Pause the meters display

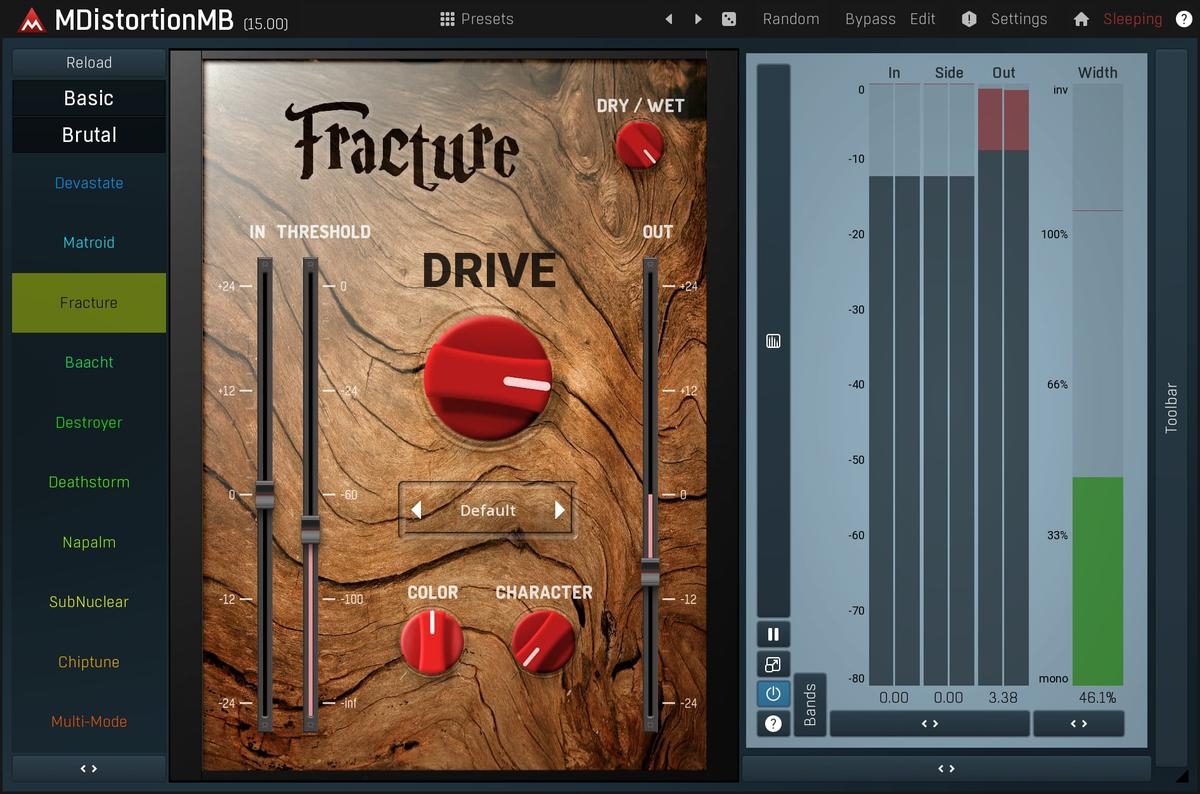click(x=773, y=634)
